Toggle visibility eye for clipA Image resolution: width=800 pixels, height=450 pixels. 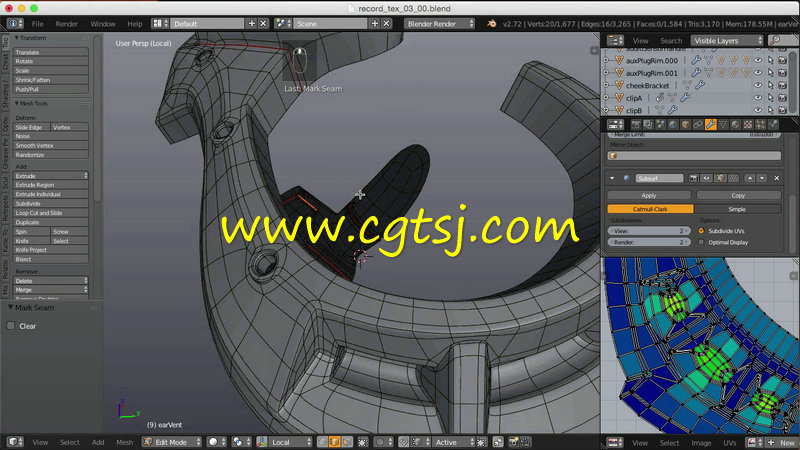point(758,97)
